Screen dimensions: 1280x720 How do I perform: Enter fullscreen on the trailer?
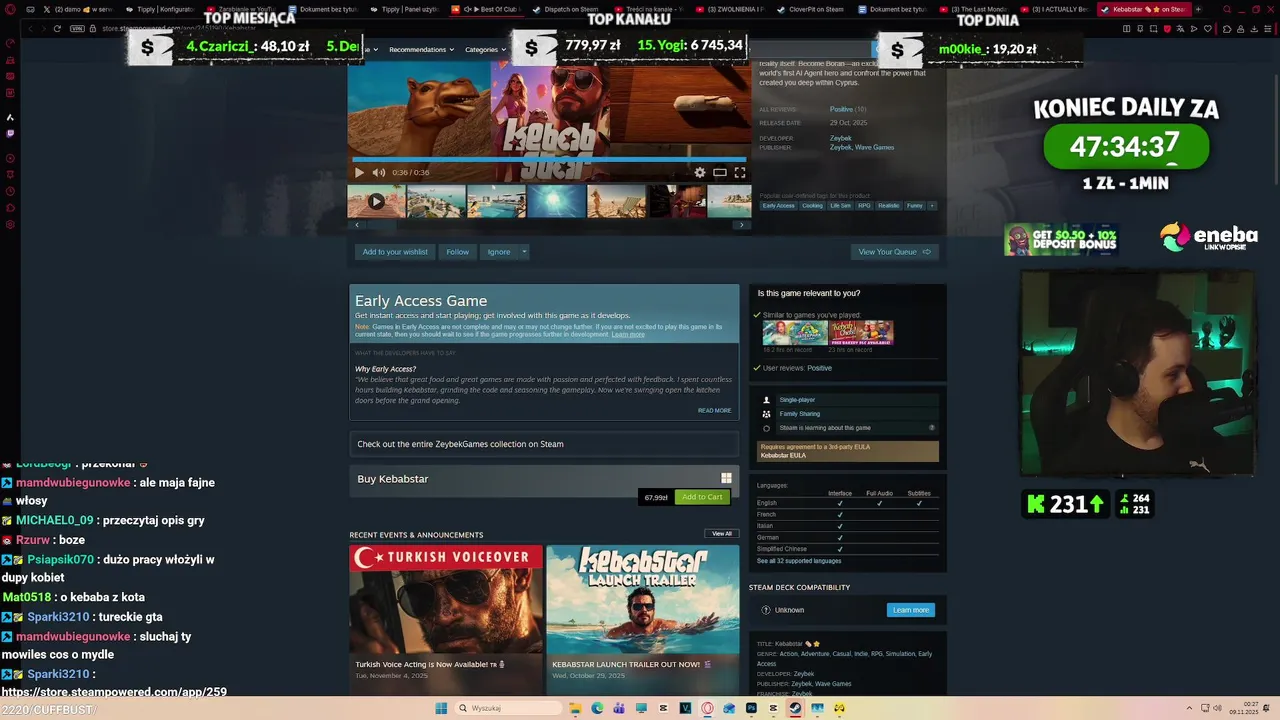pyautogui.click(x=740, y=172)
